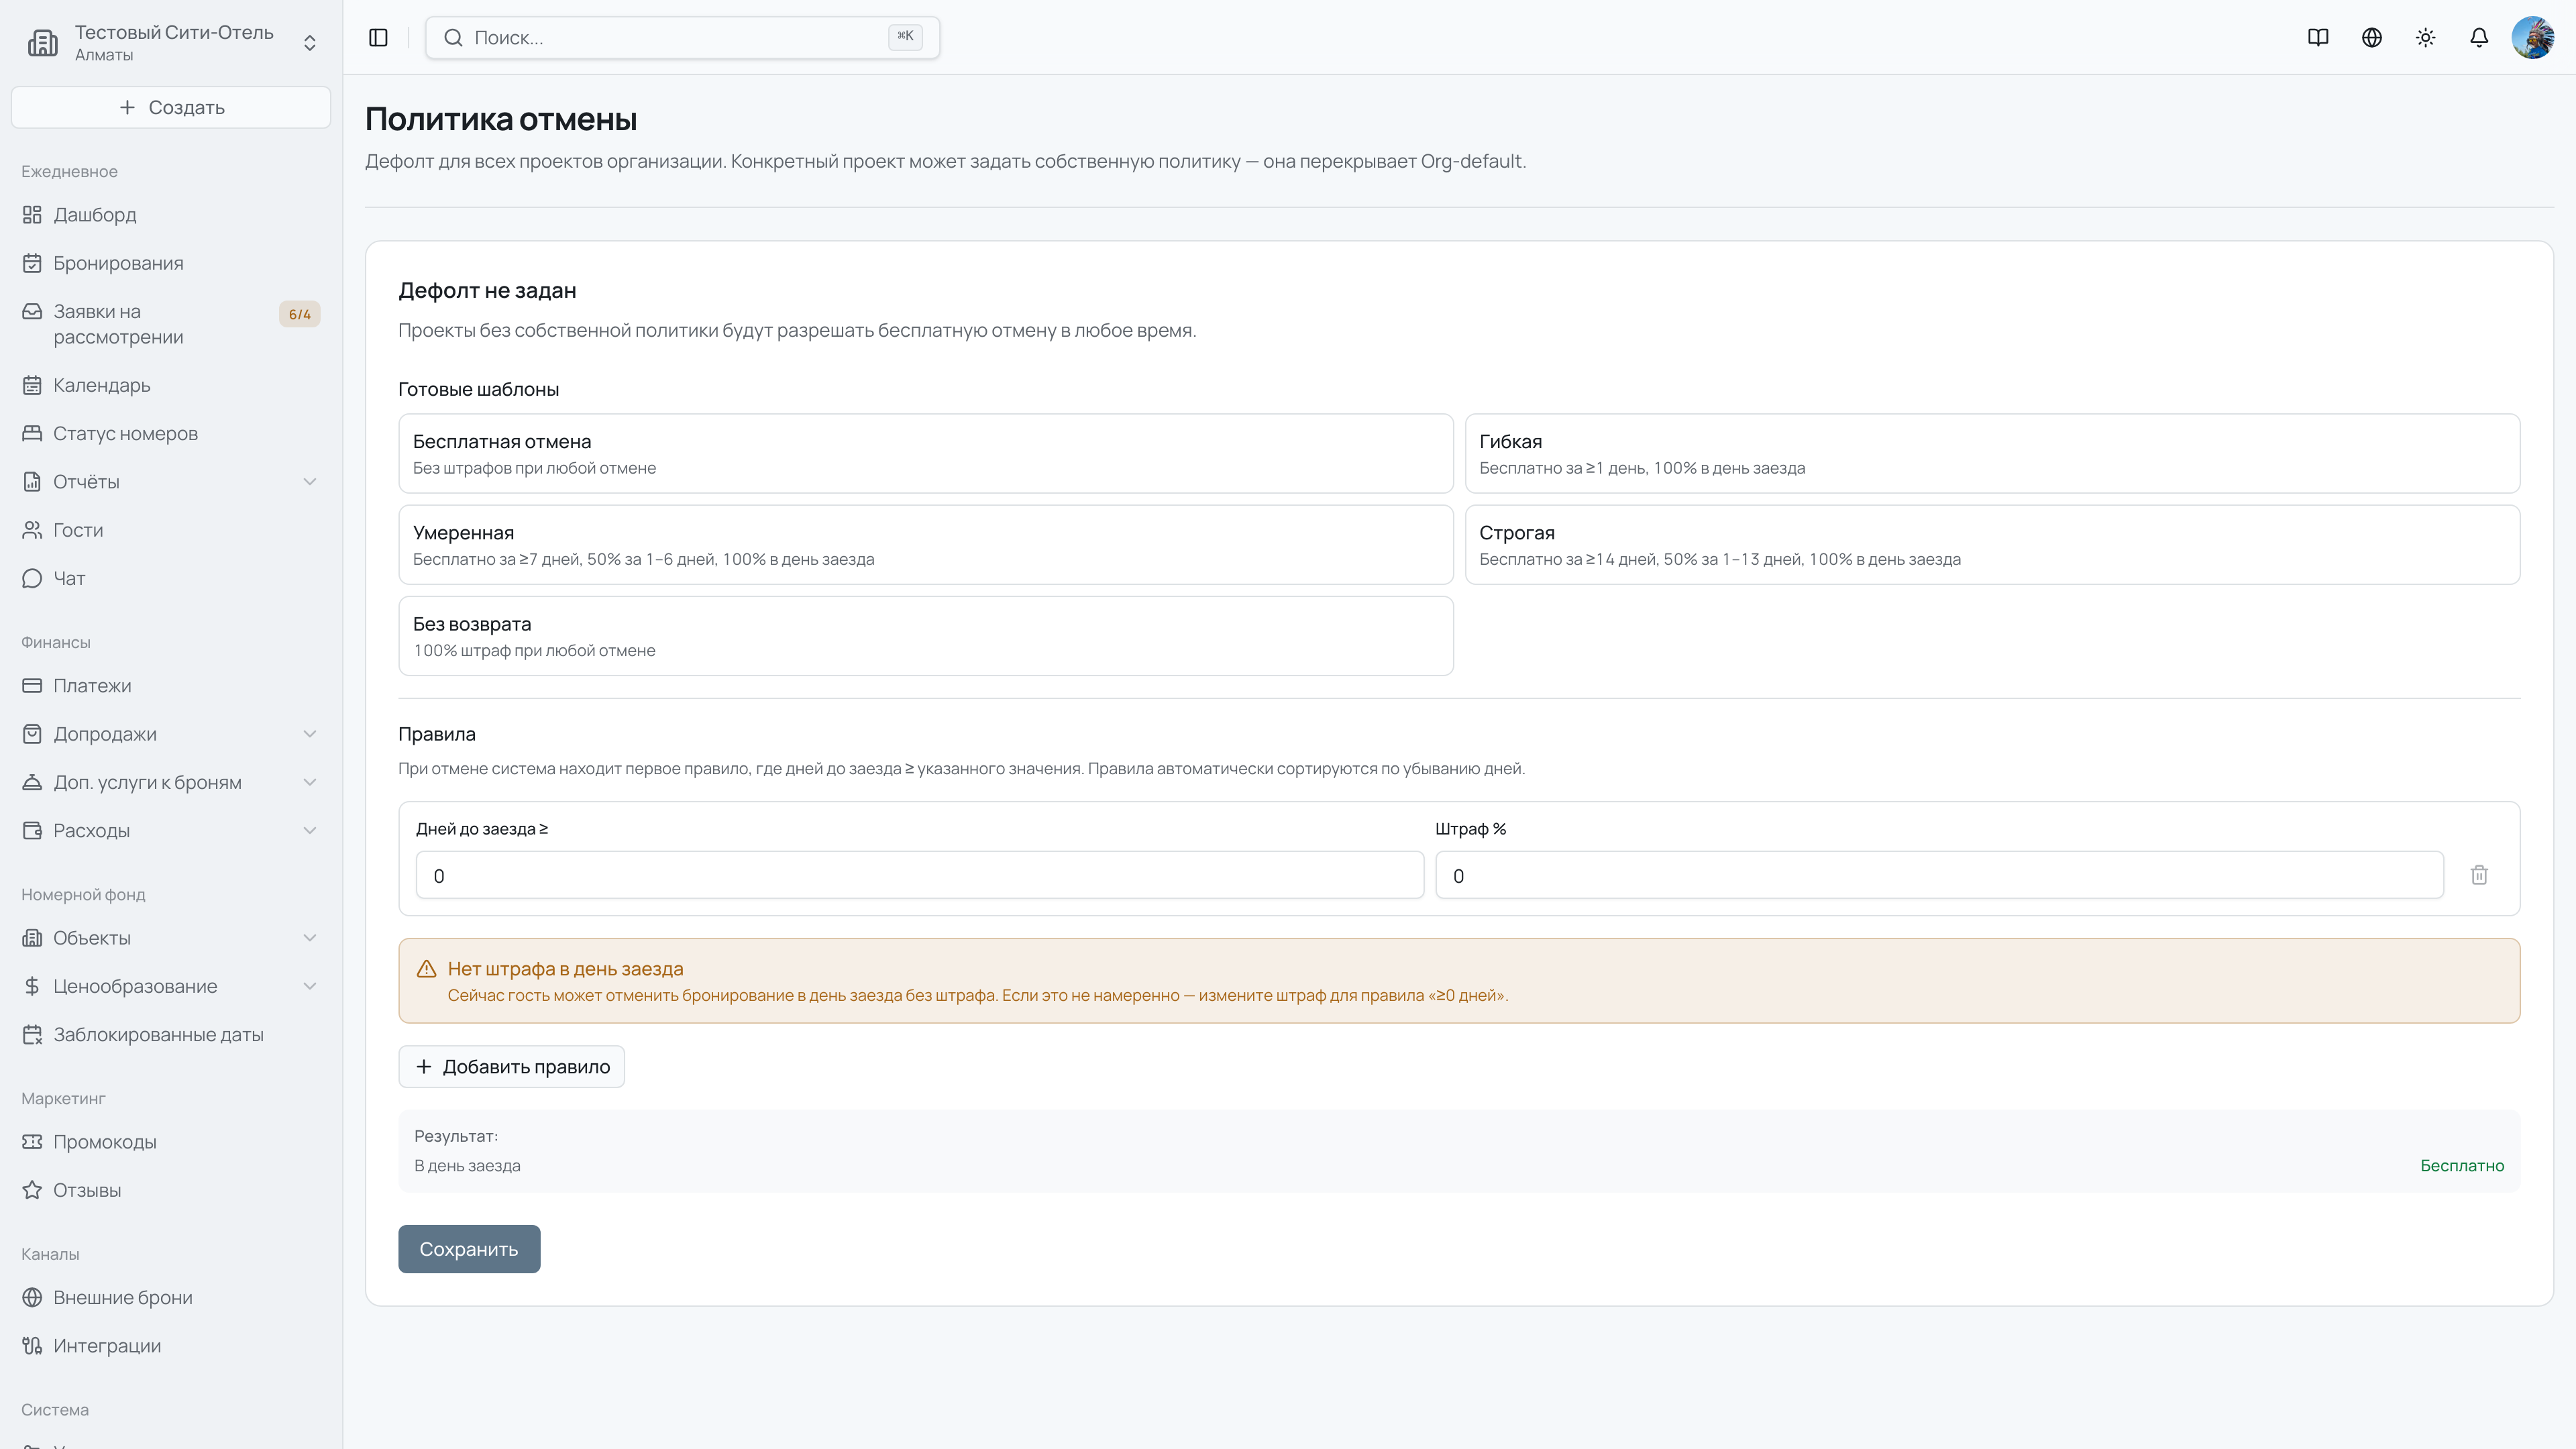
Task: Click the Гости people icon
Action: click(x=32, y=530)
